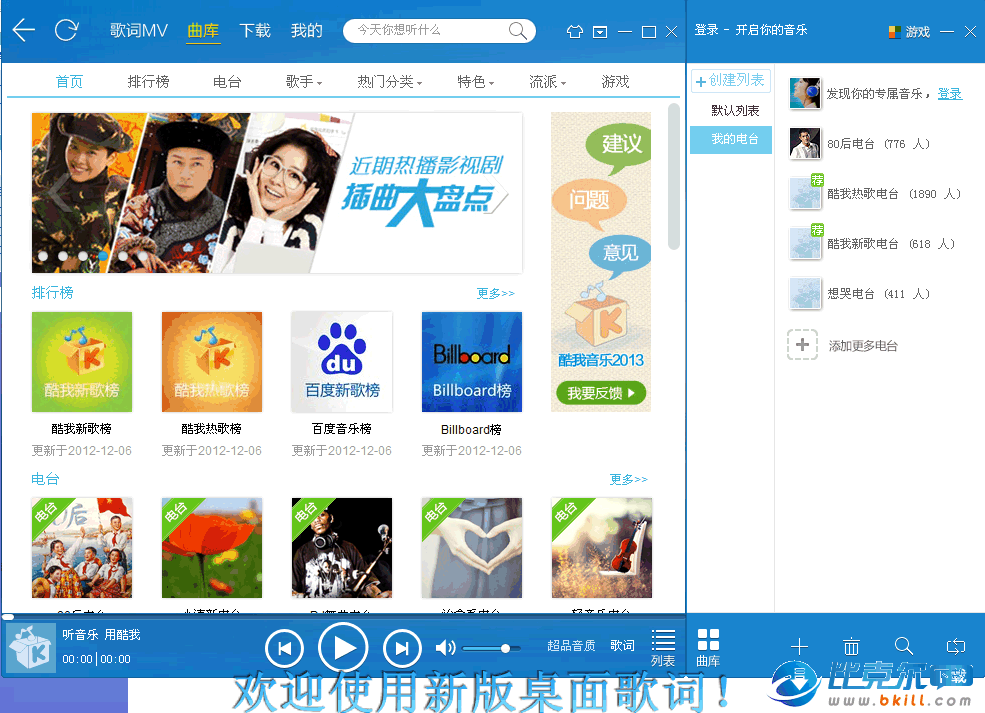Expand the 流派 dropdown
This screenshot has width=985, height=713.
[547, 82]
